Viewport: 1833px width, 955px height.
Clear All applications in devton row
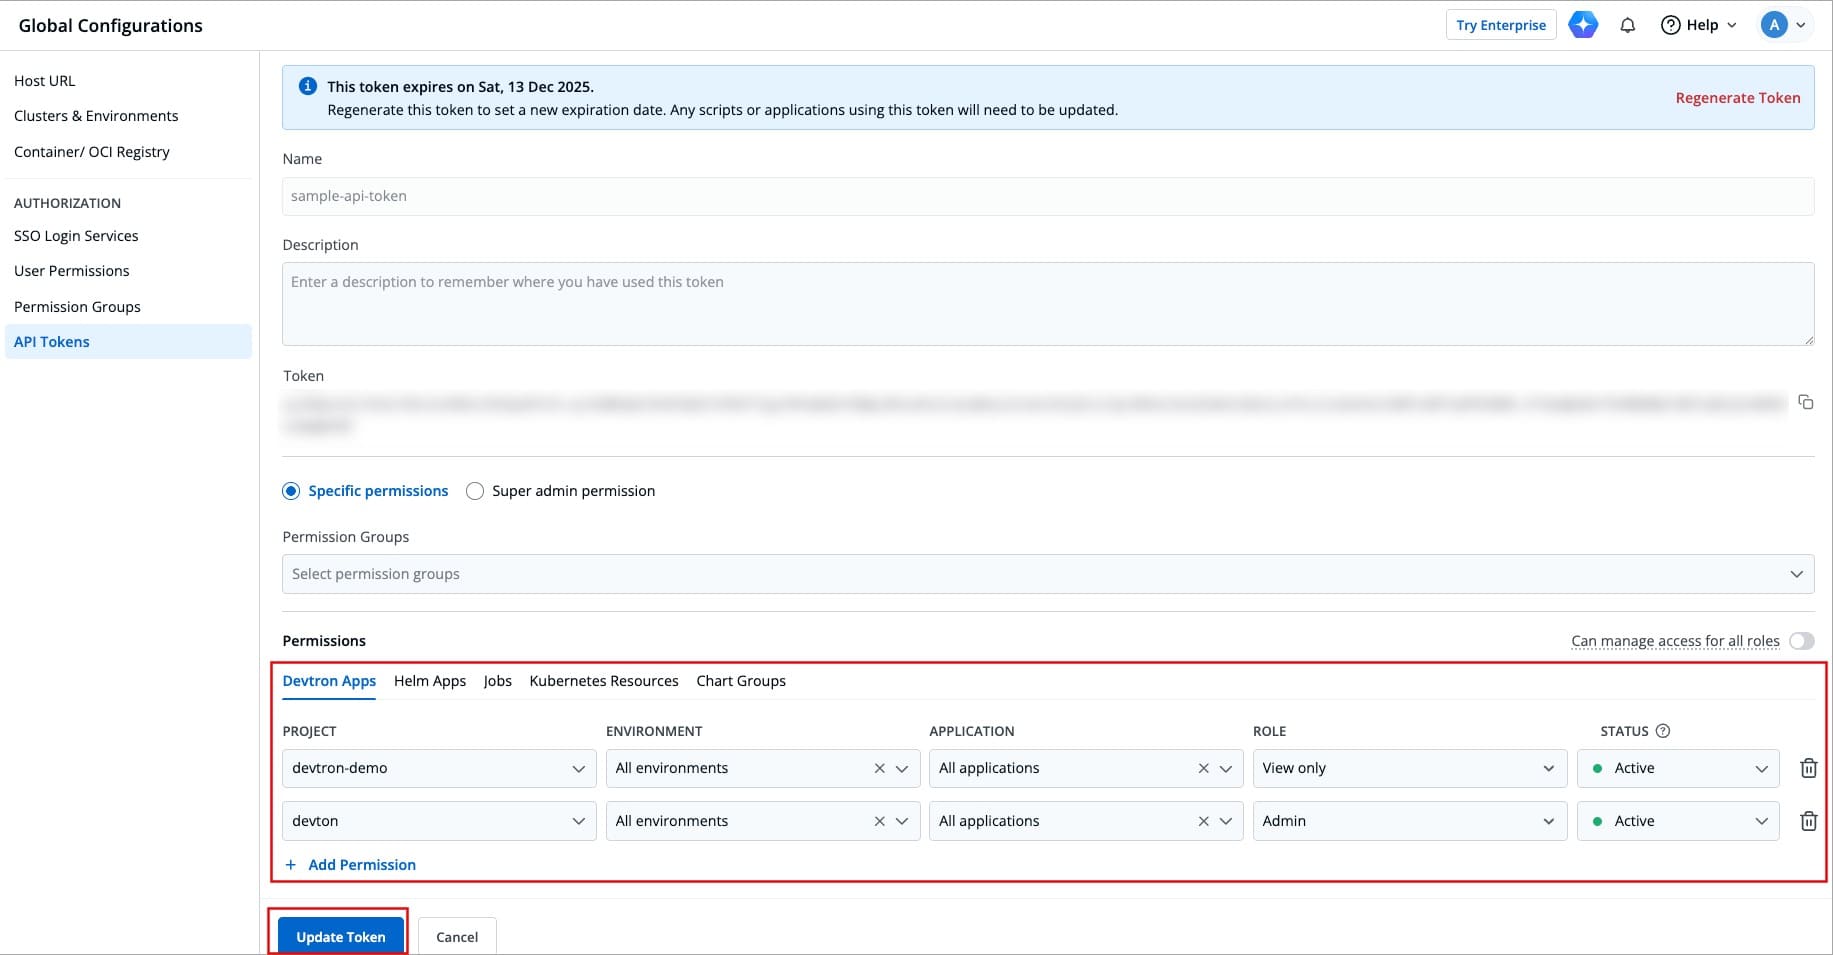1203,821
